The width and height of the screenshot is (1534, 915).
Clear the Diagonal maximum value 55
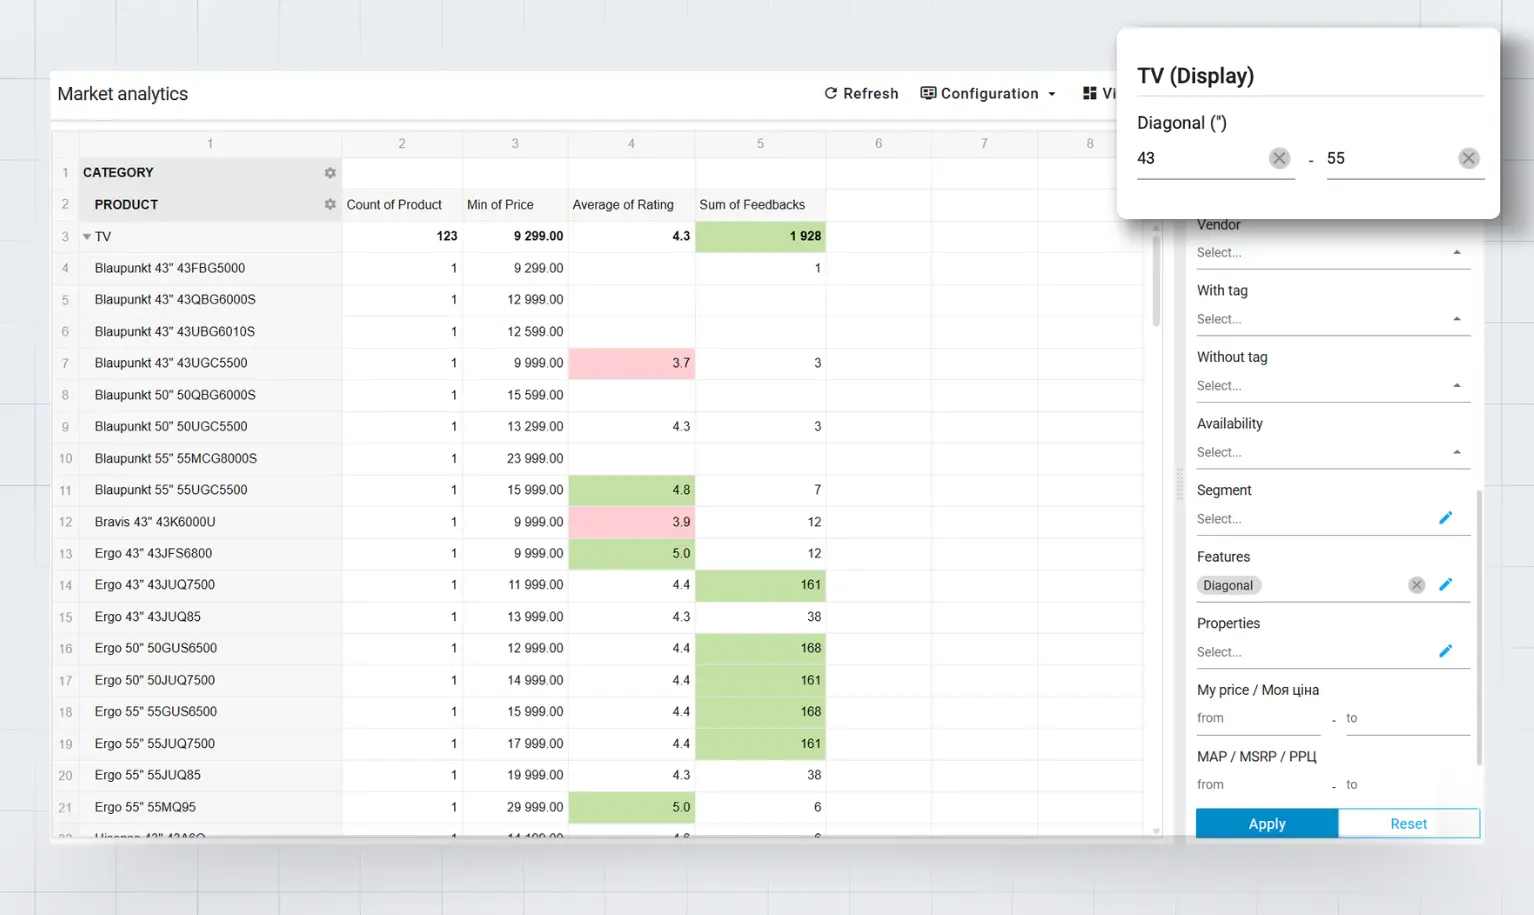1468,157
